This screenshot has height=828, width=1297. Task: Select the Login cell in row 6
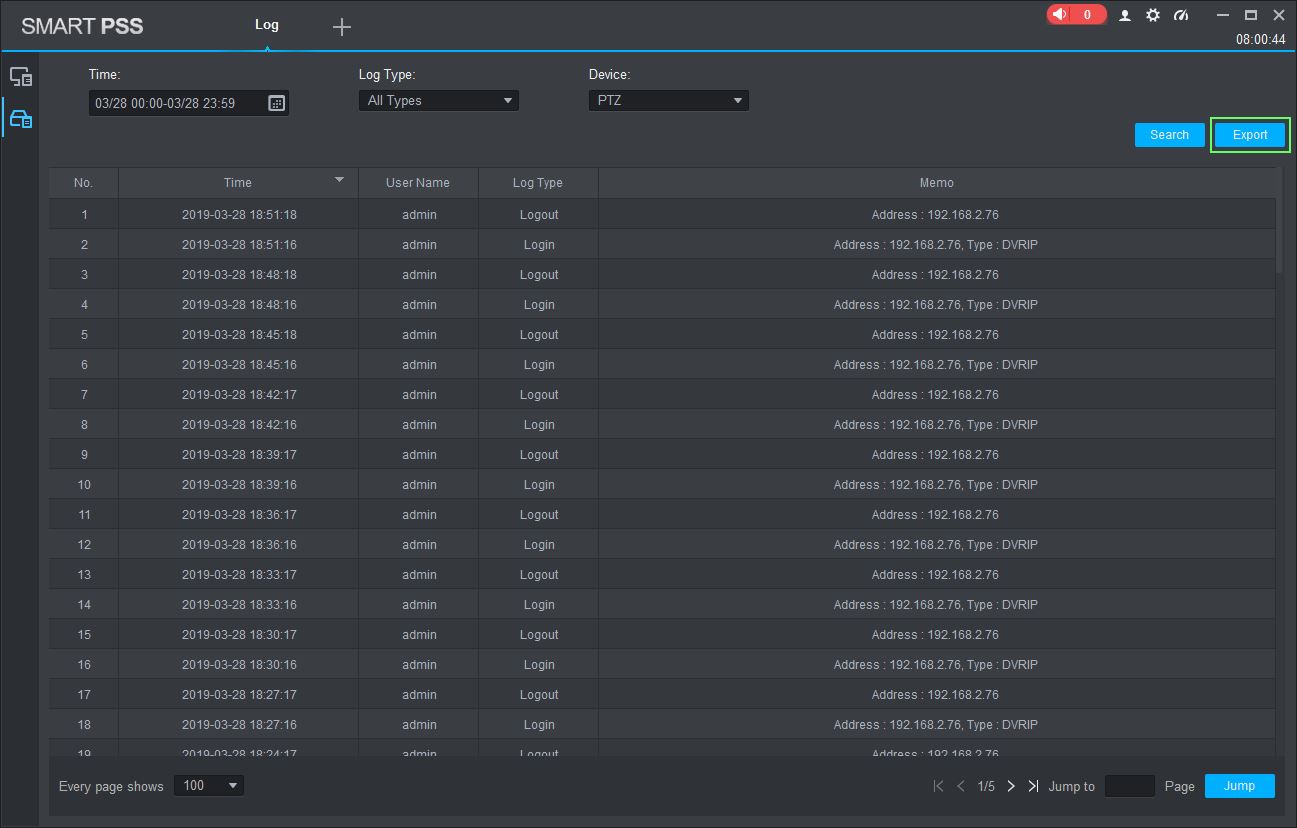539,365
